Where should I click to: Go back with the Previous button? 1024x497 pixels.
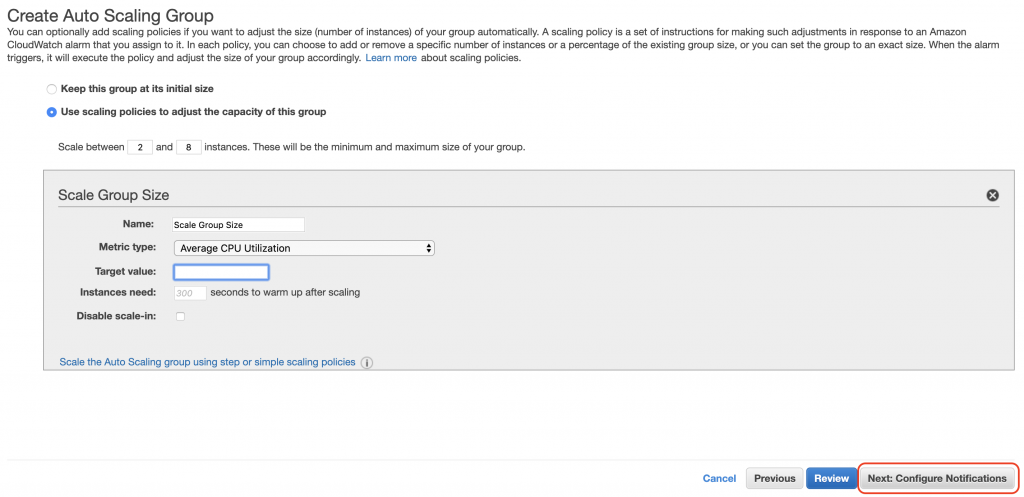click(774, 479)
